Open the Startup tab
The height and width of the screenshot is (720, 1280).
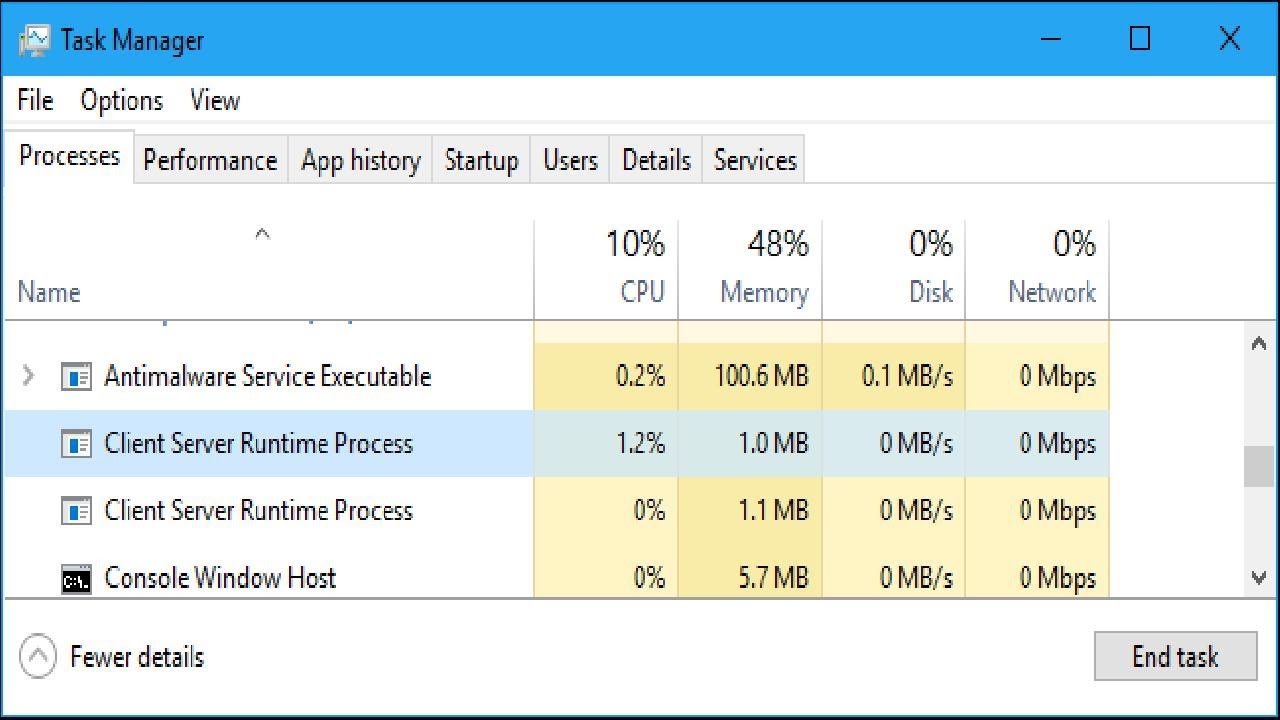[x=481, y=159]
